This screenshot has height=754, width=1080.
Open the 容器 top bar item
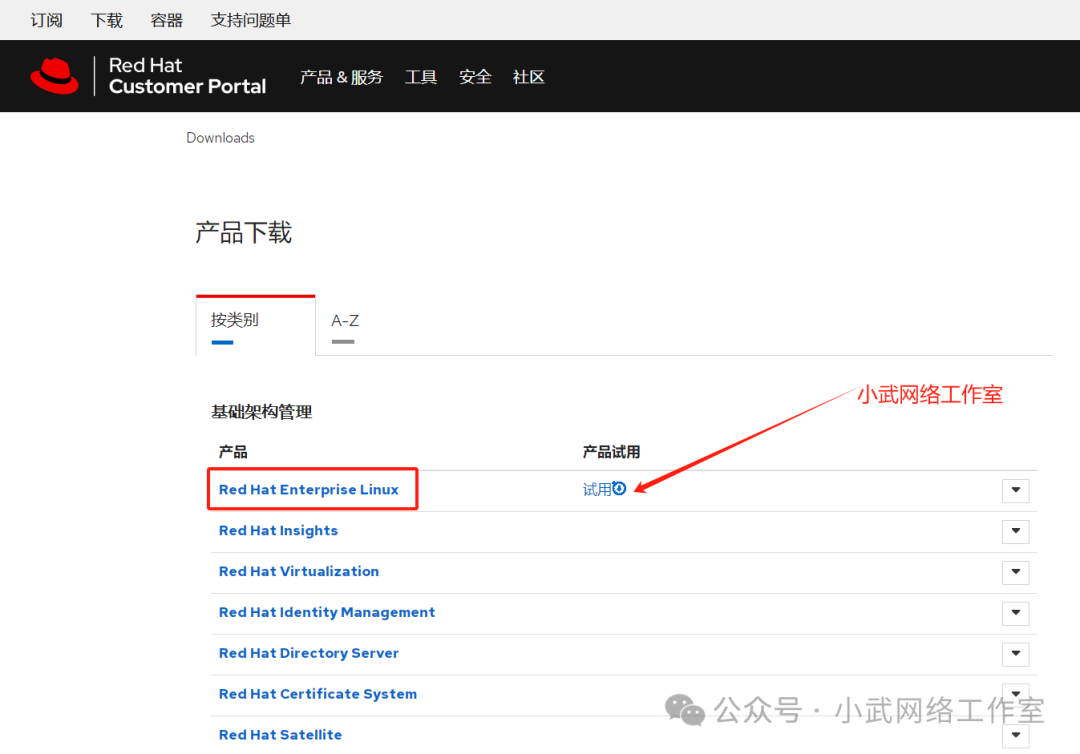coord(167,20)
